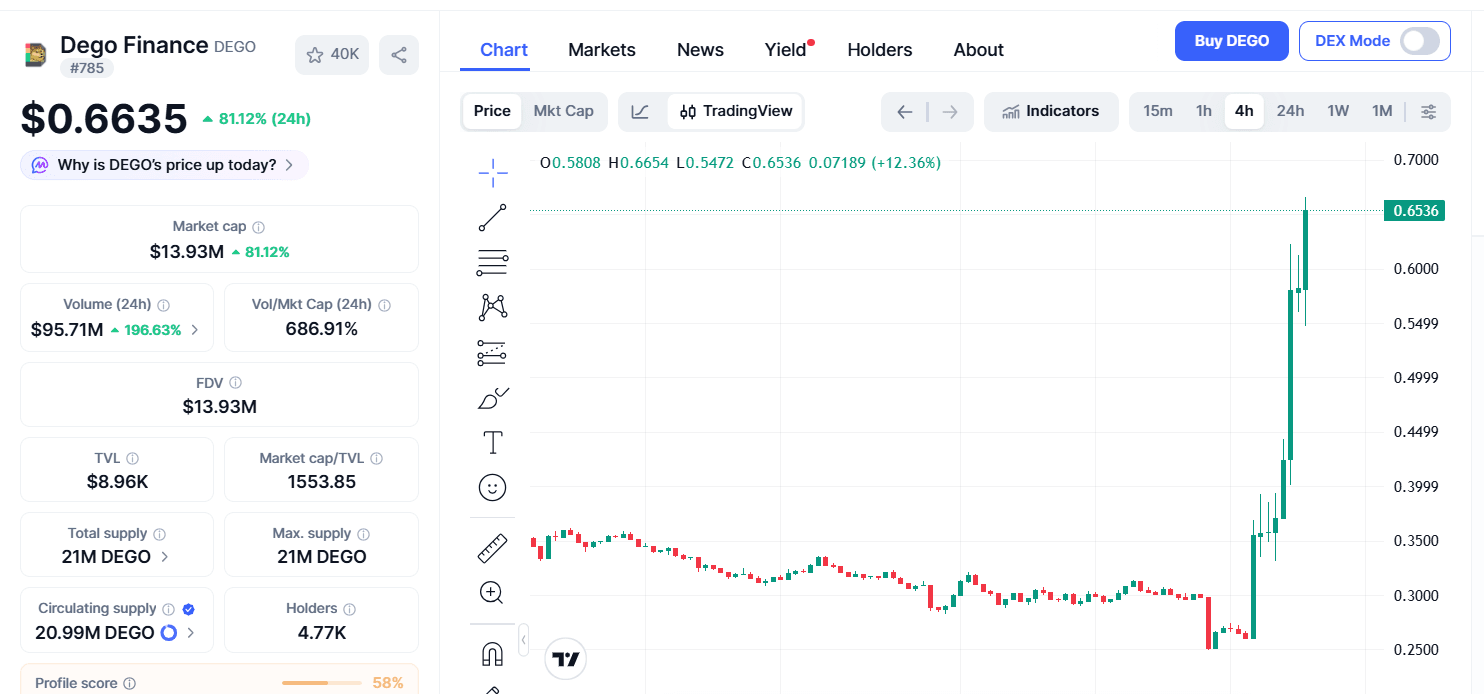Open the Indicators menu
This screenshot has width=1484, height=694.
click(x=1050, y=111)
